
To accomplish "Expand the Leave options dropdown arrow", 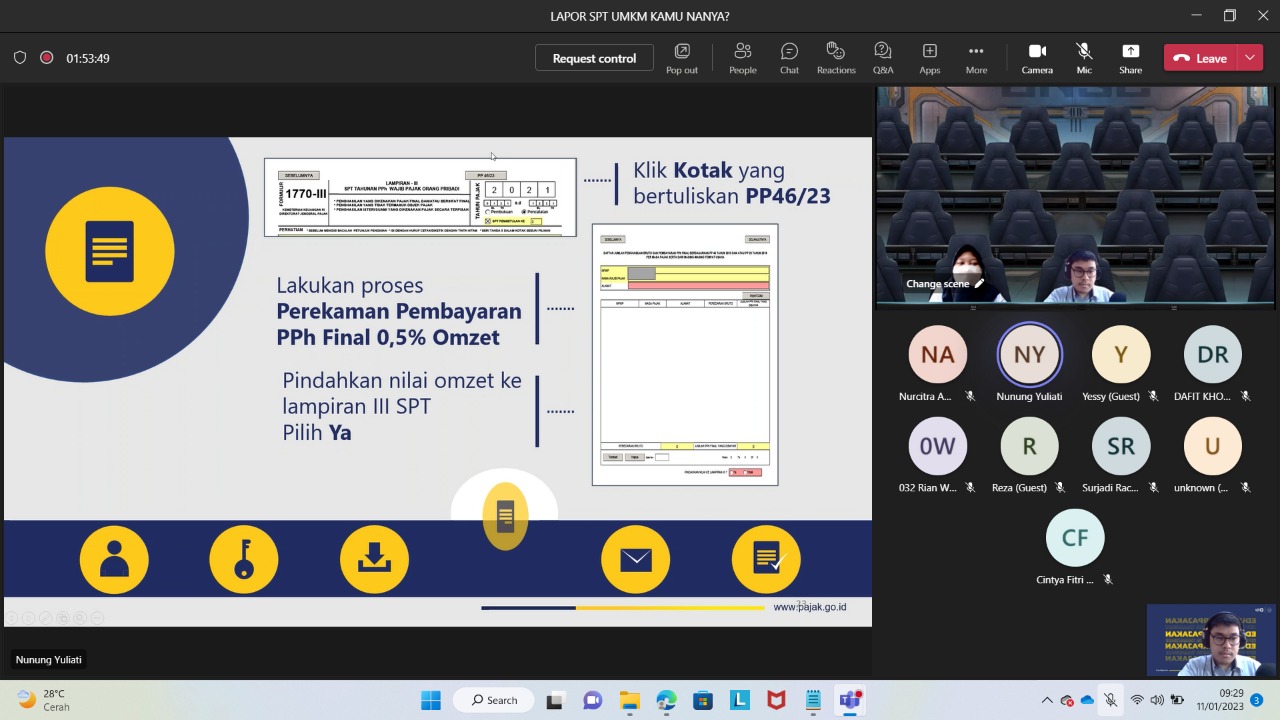I will [x=1250, y=58].
